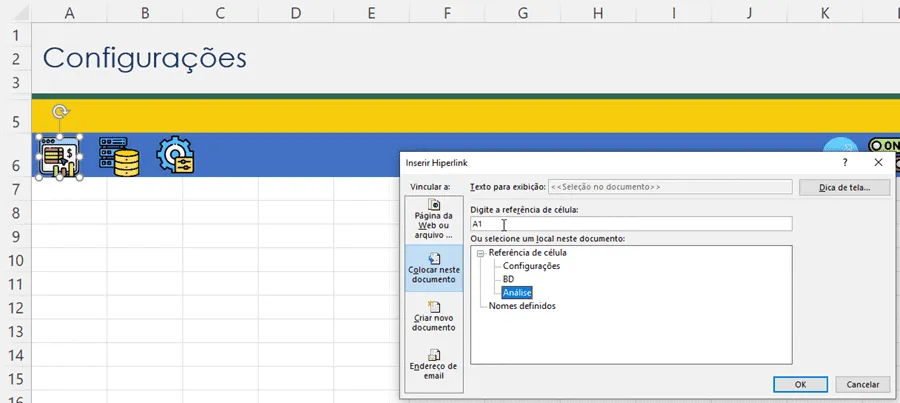Click the Configurações title text
This screenshot has width=900, height=403.
tap(145, 59)
